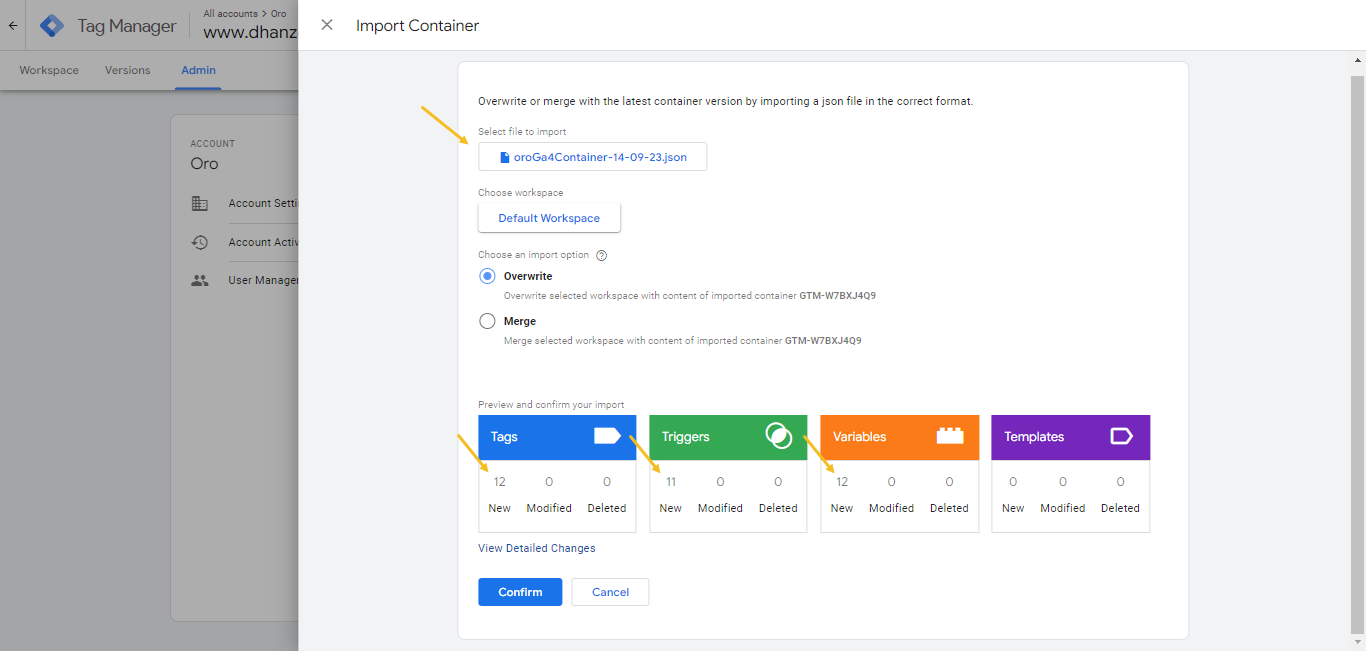Screen dimensions: 1366x651
Task: Select the Overwrite import option
Action: pyautogui.click(x=487, y=276)
